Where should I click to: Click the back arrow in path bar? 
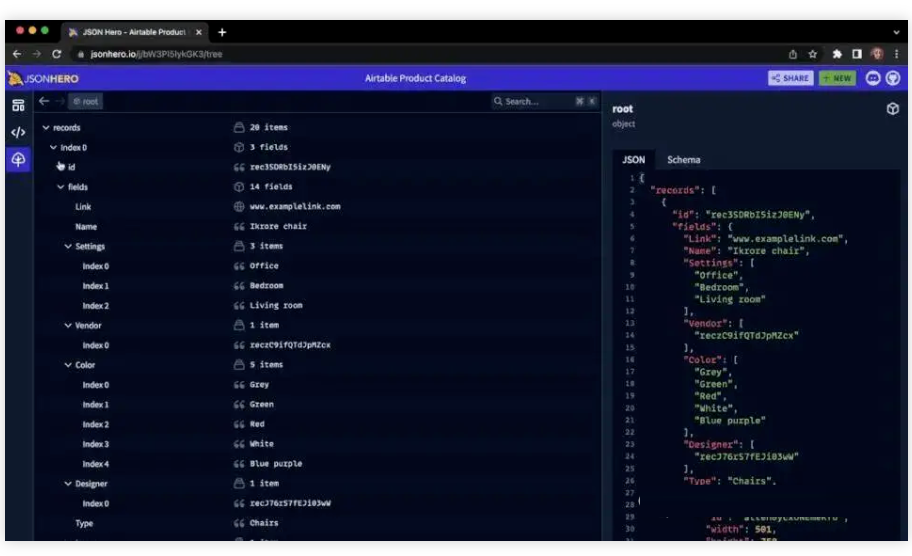pyautogui.click(x=44, y=101)
